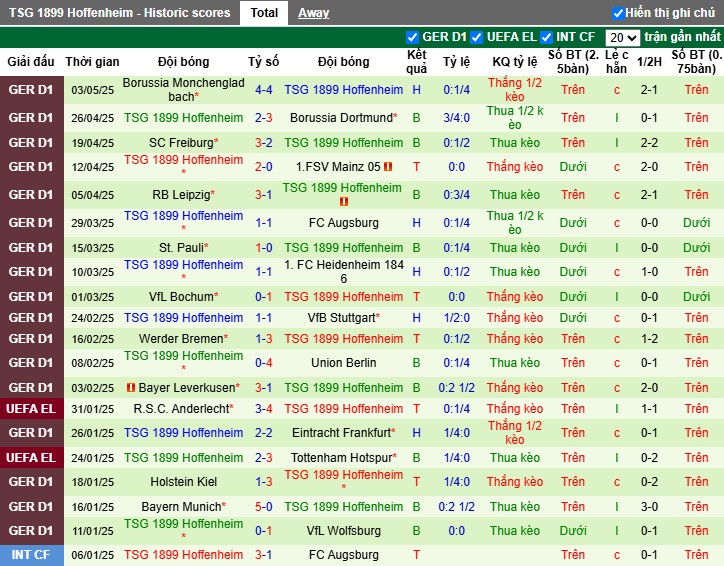Open the Away tab
This screenshot has height=566, width=724.
(x=314, y=13)
